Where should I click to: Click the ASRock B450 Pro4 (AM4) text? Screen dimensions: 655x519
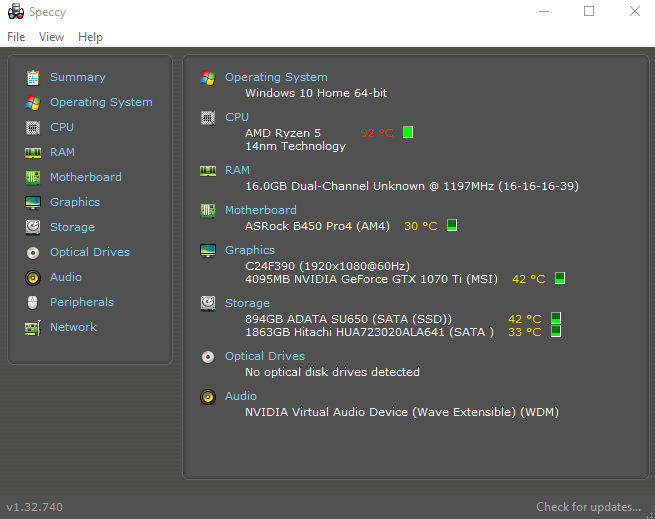tap(317, 226)
